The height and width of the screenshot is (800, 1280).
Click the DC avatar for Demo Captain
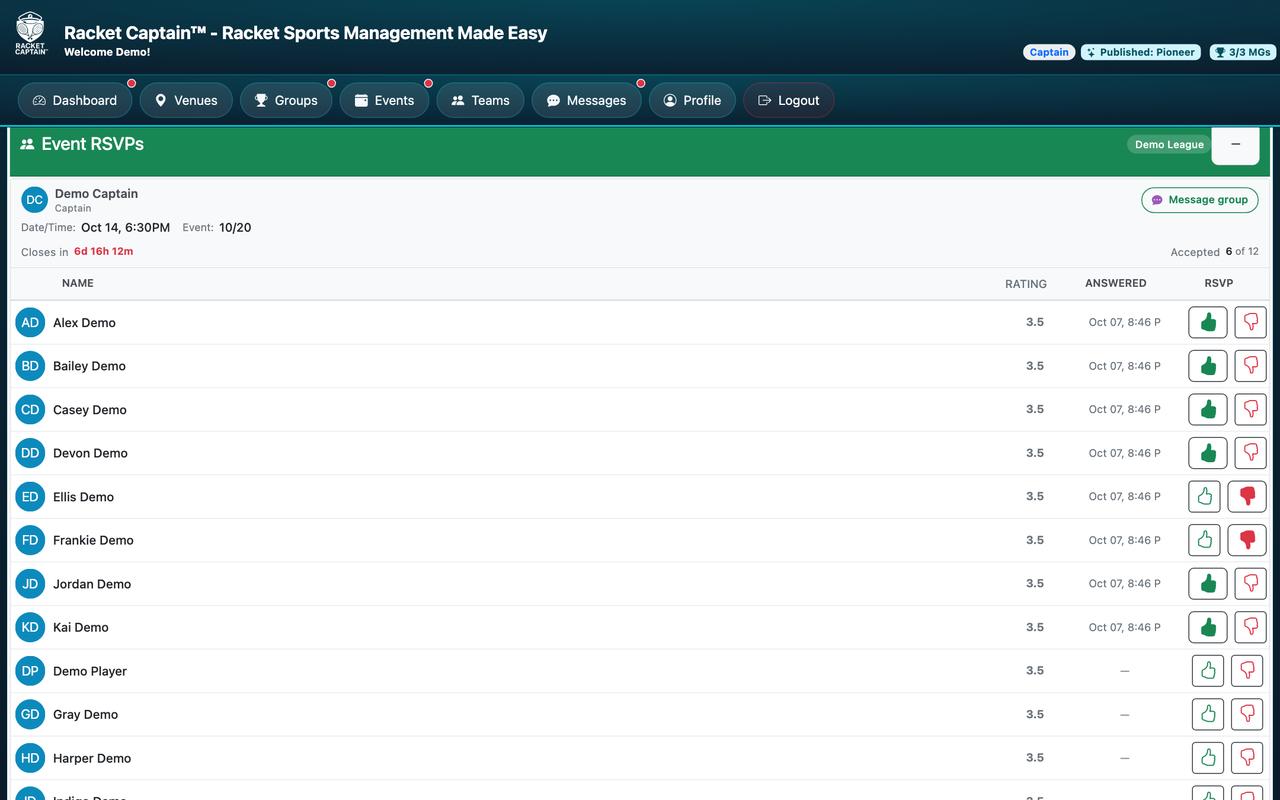(35, 200)
